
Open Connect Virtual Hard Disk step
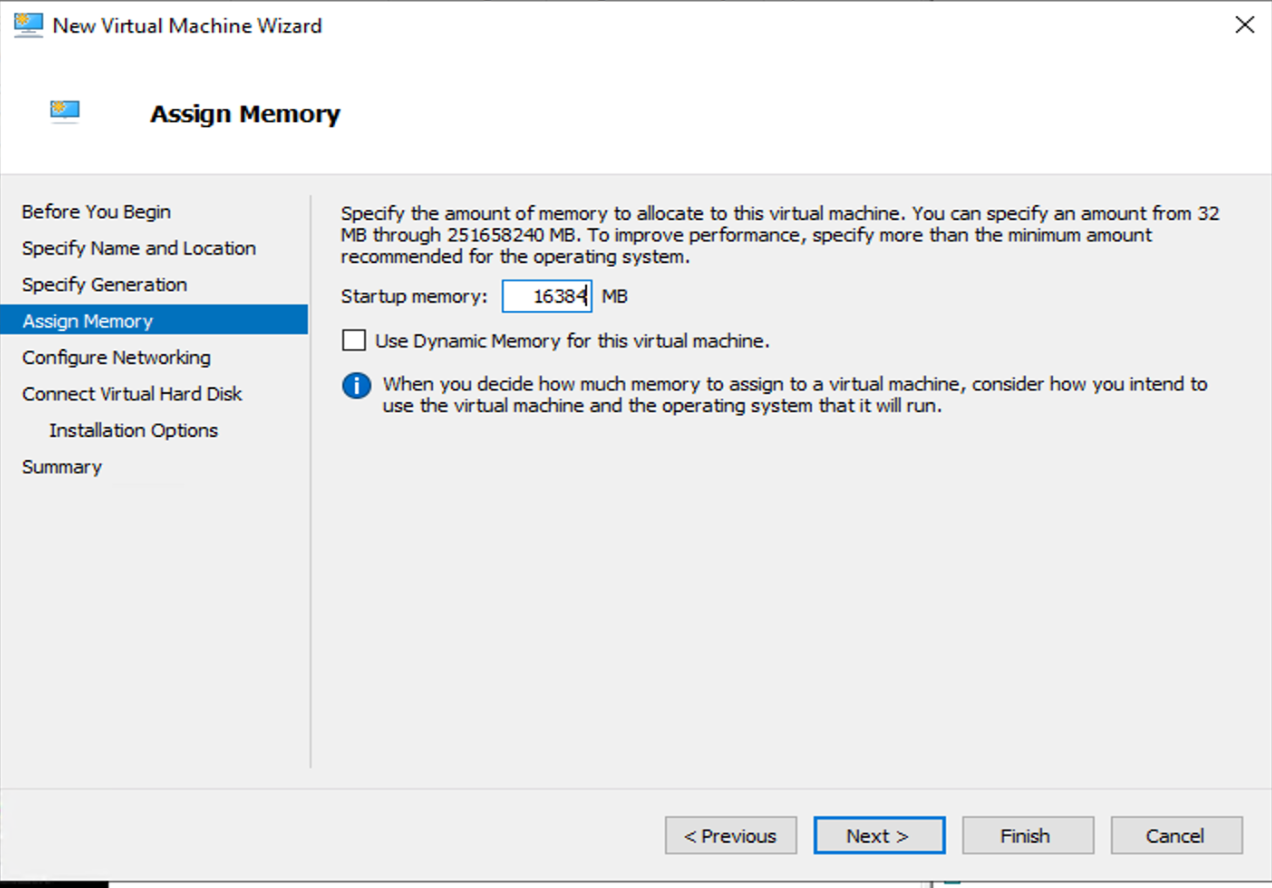coord(132,394)
